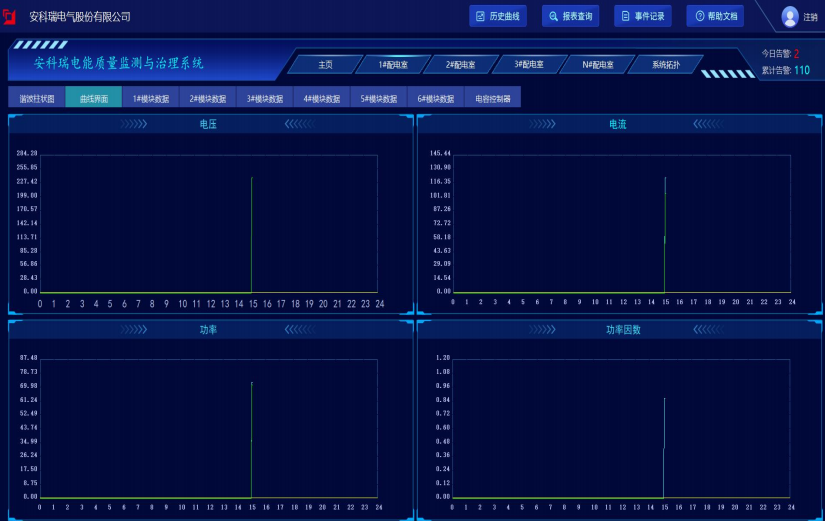Select 谐波柱状图 sub-tab

click(37, 98)
